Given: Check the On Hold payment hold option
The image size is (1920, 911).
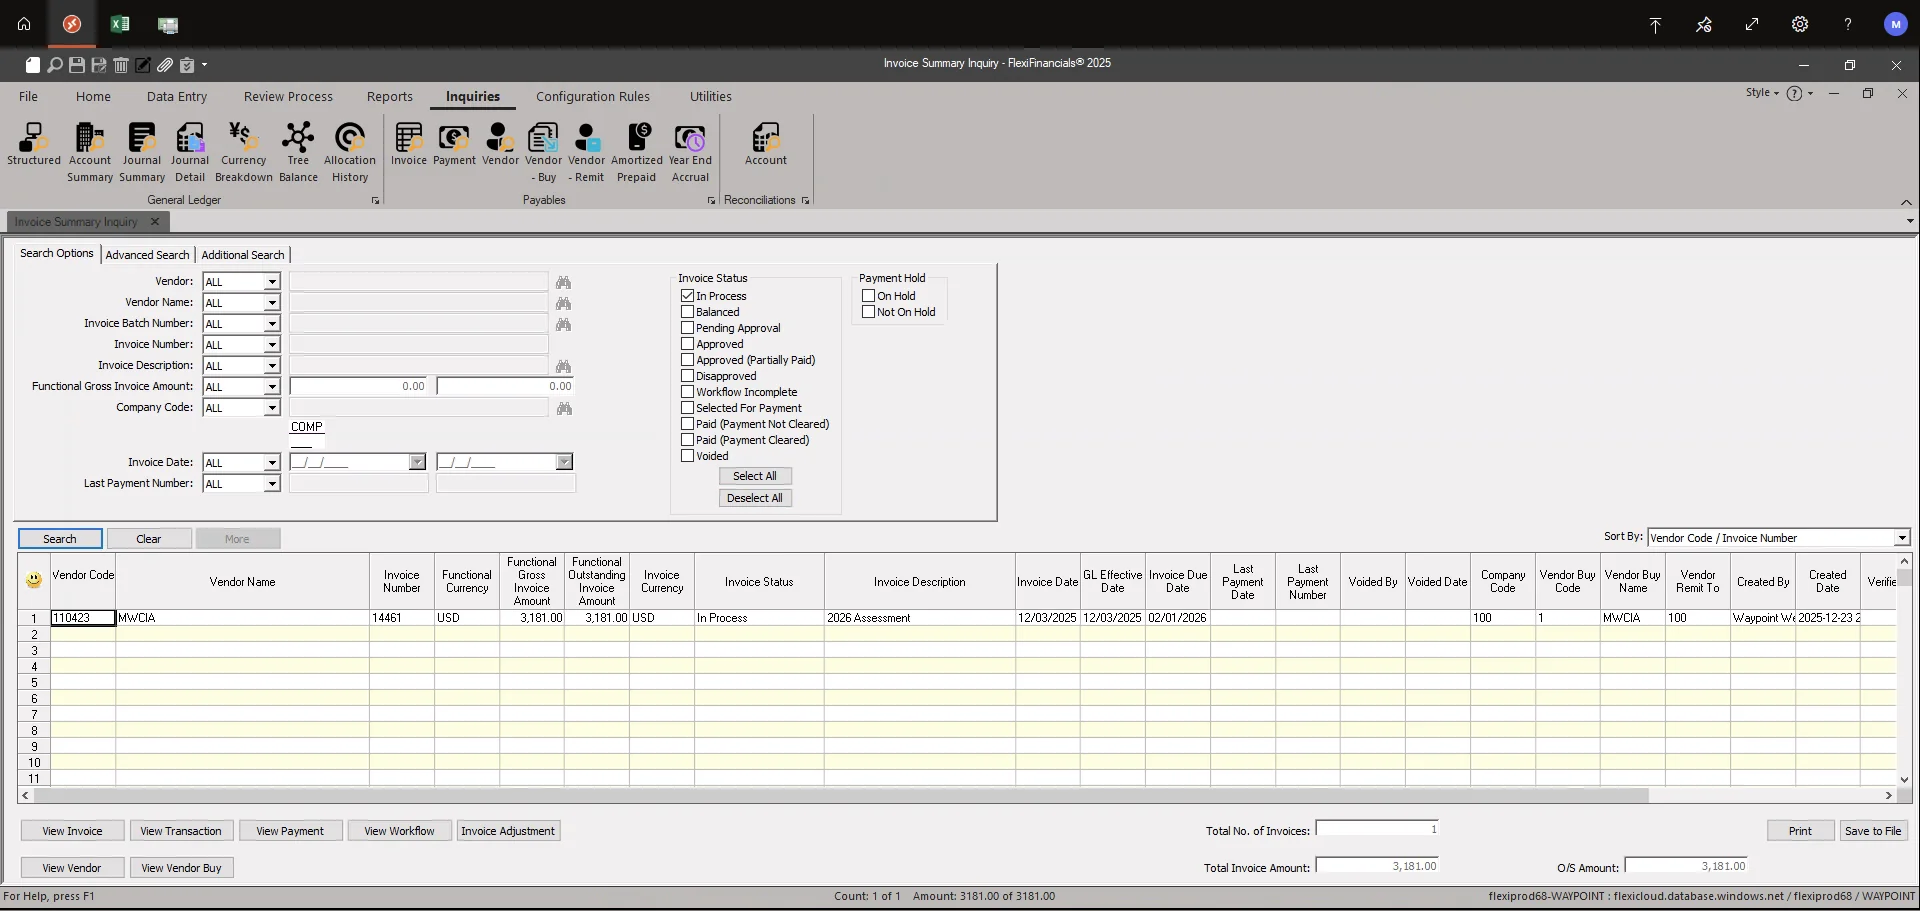Looking at the screenshot, I should [x=868, y=295].
